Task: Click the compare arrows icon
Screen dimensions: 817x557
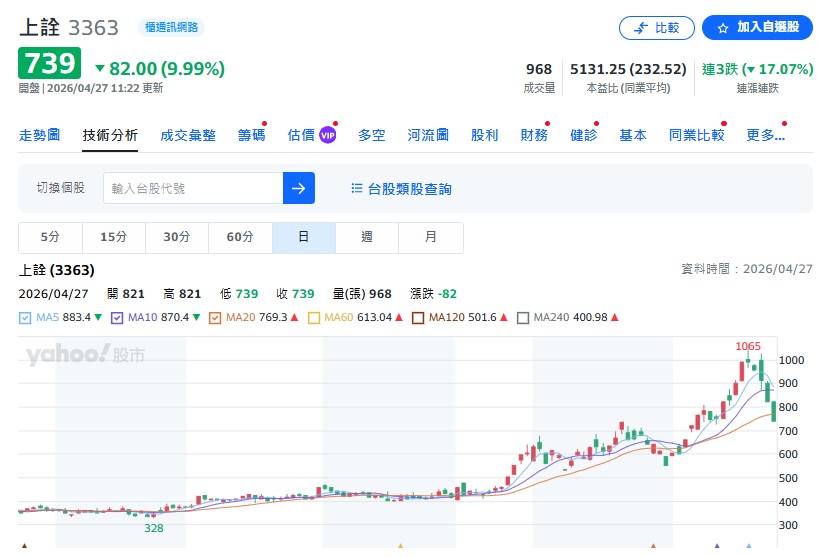Action: (641, 28)
